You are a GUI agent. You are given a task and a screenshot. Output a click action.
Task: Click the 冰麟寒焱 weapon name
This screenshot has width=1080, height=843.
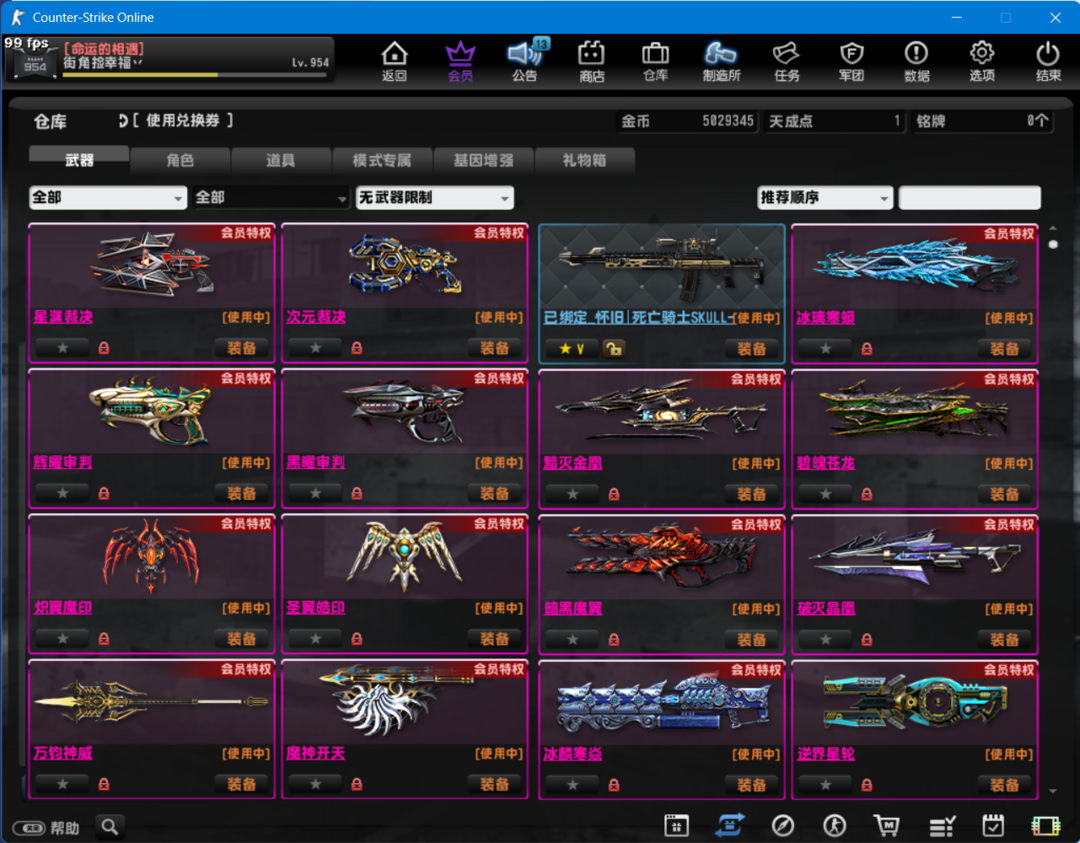[x=572, y=754]
